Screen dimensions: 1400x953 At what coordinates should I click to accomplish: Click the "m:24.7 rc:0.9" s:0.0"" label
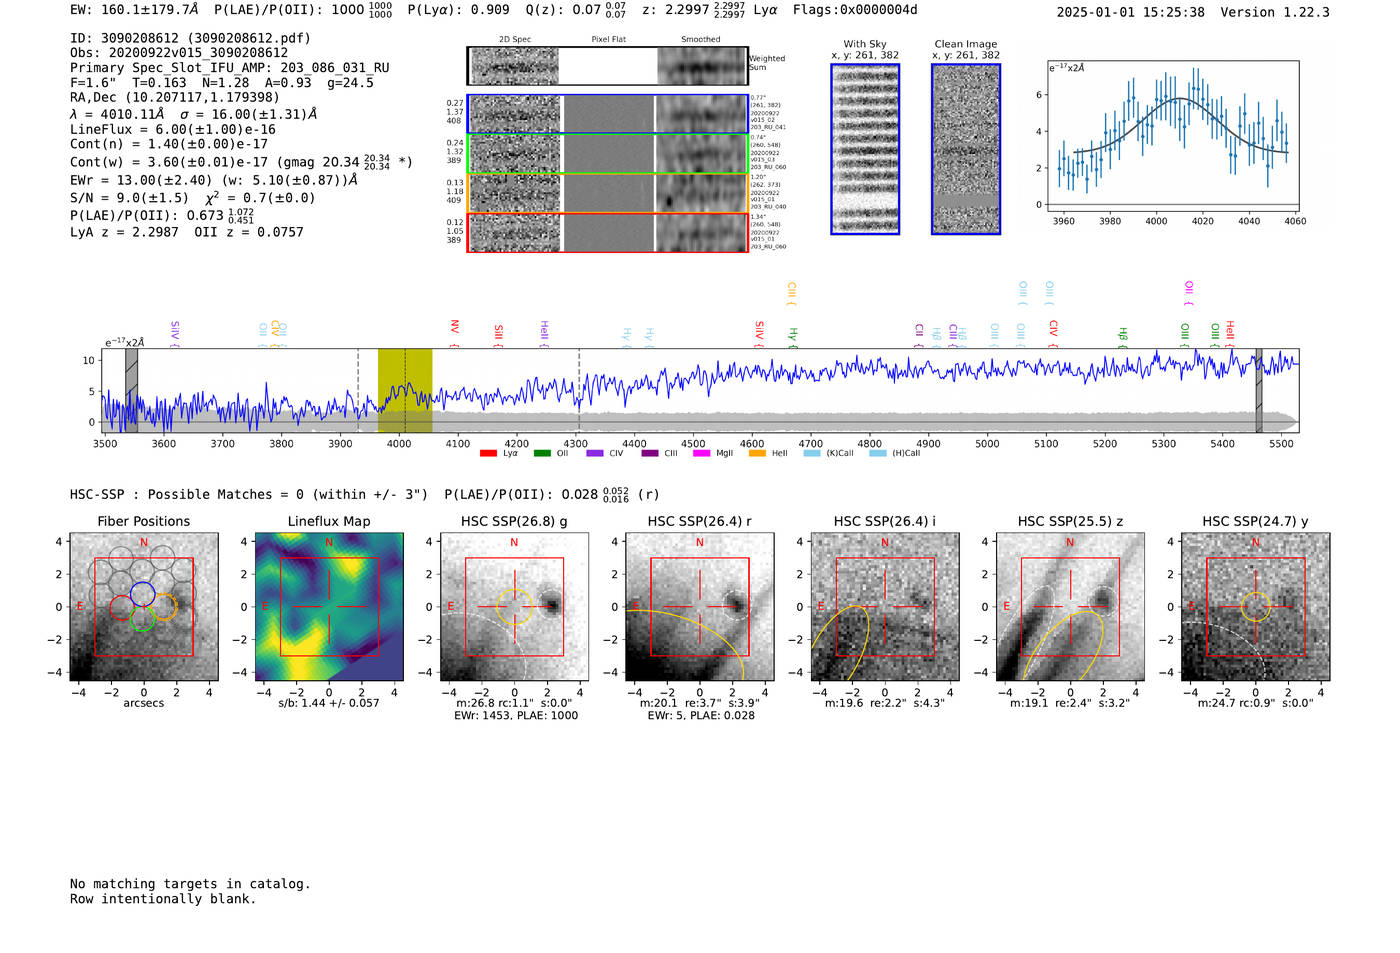pos(1256,703)
